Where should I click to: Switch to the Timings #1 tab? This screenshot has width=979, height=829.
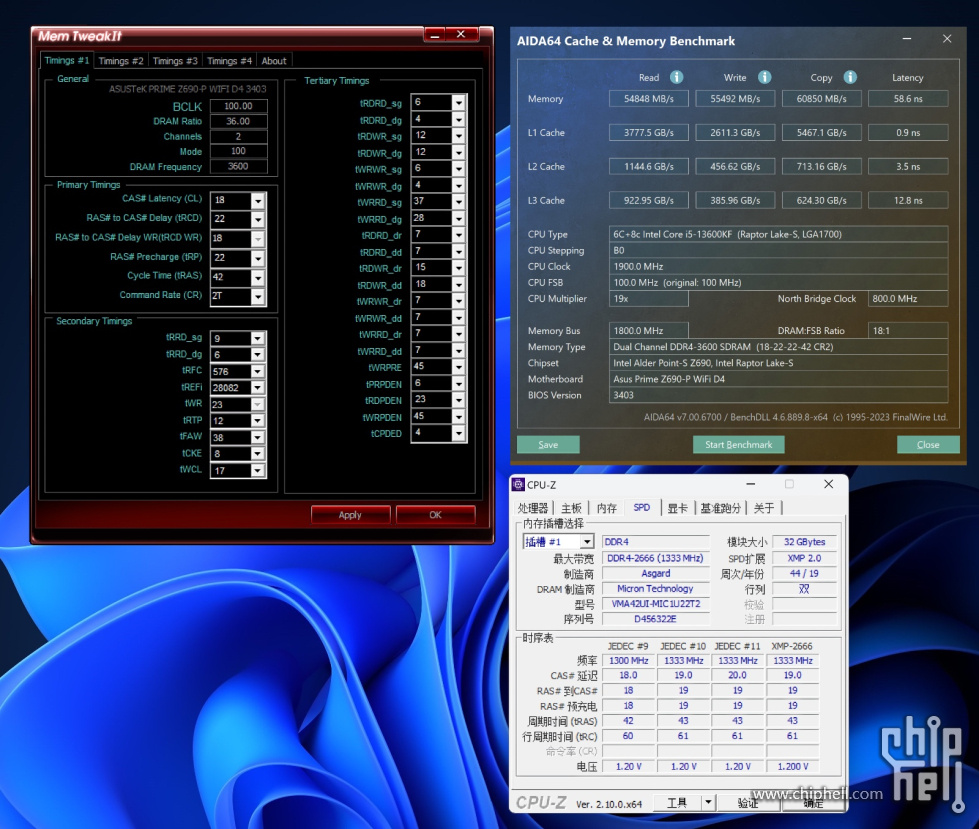pos(67,61)
